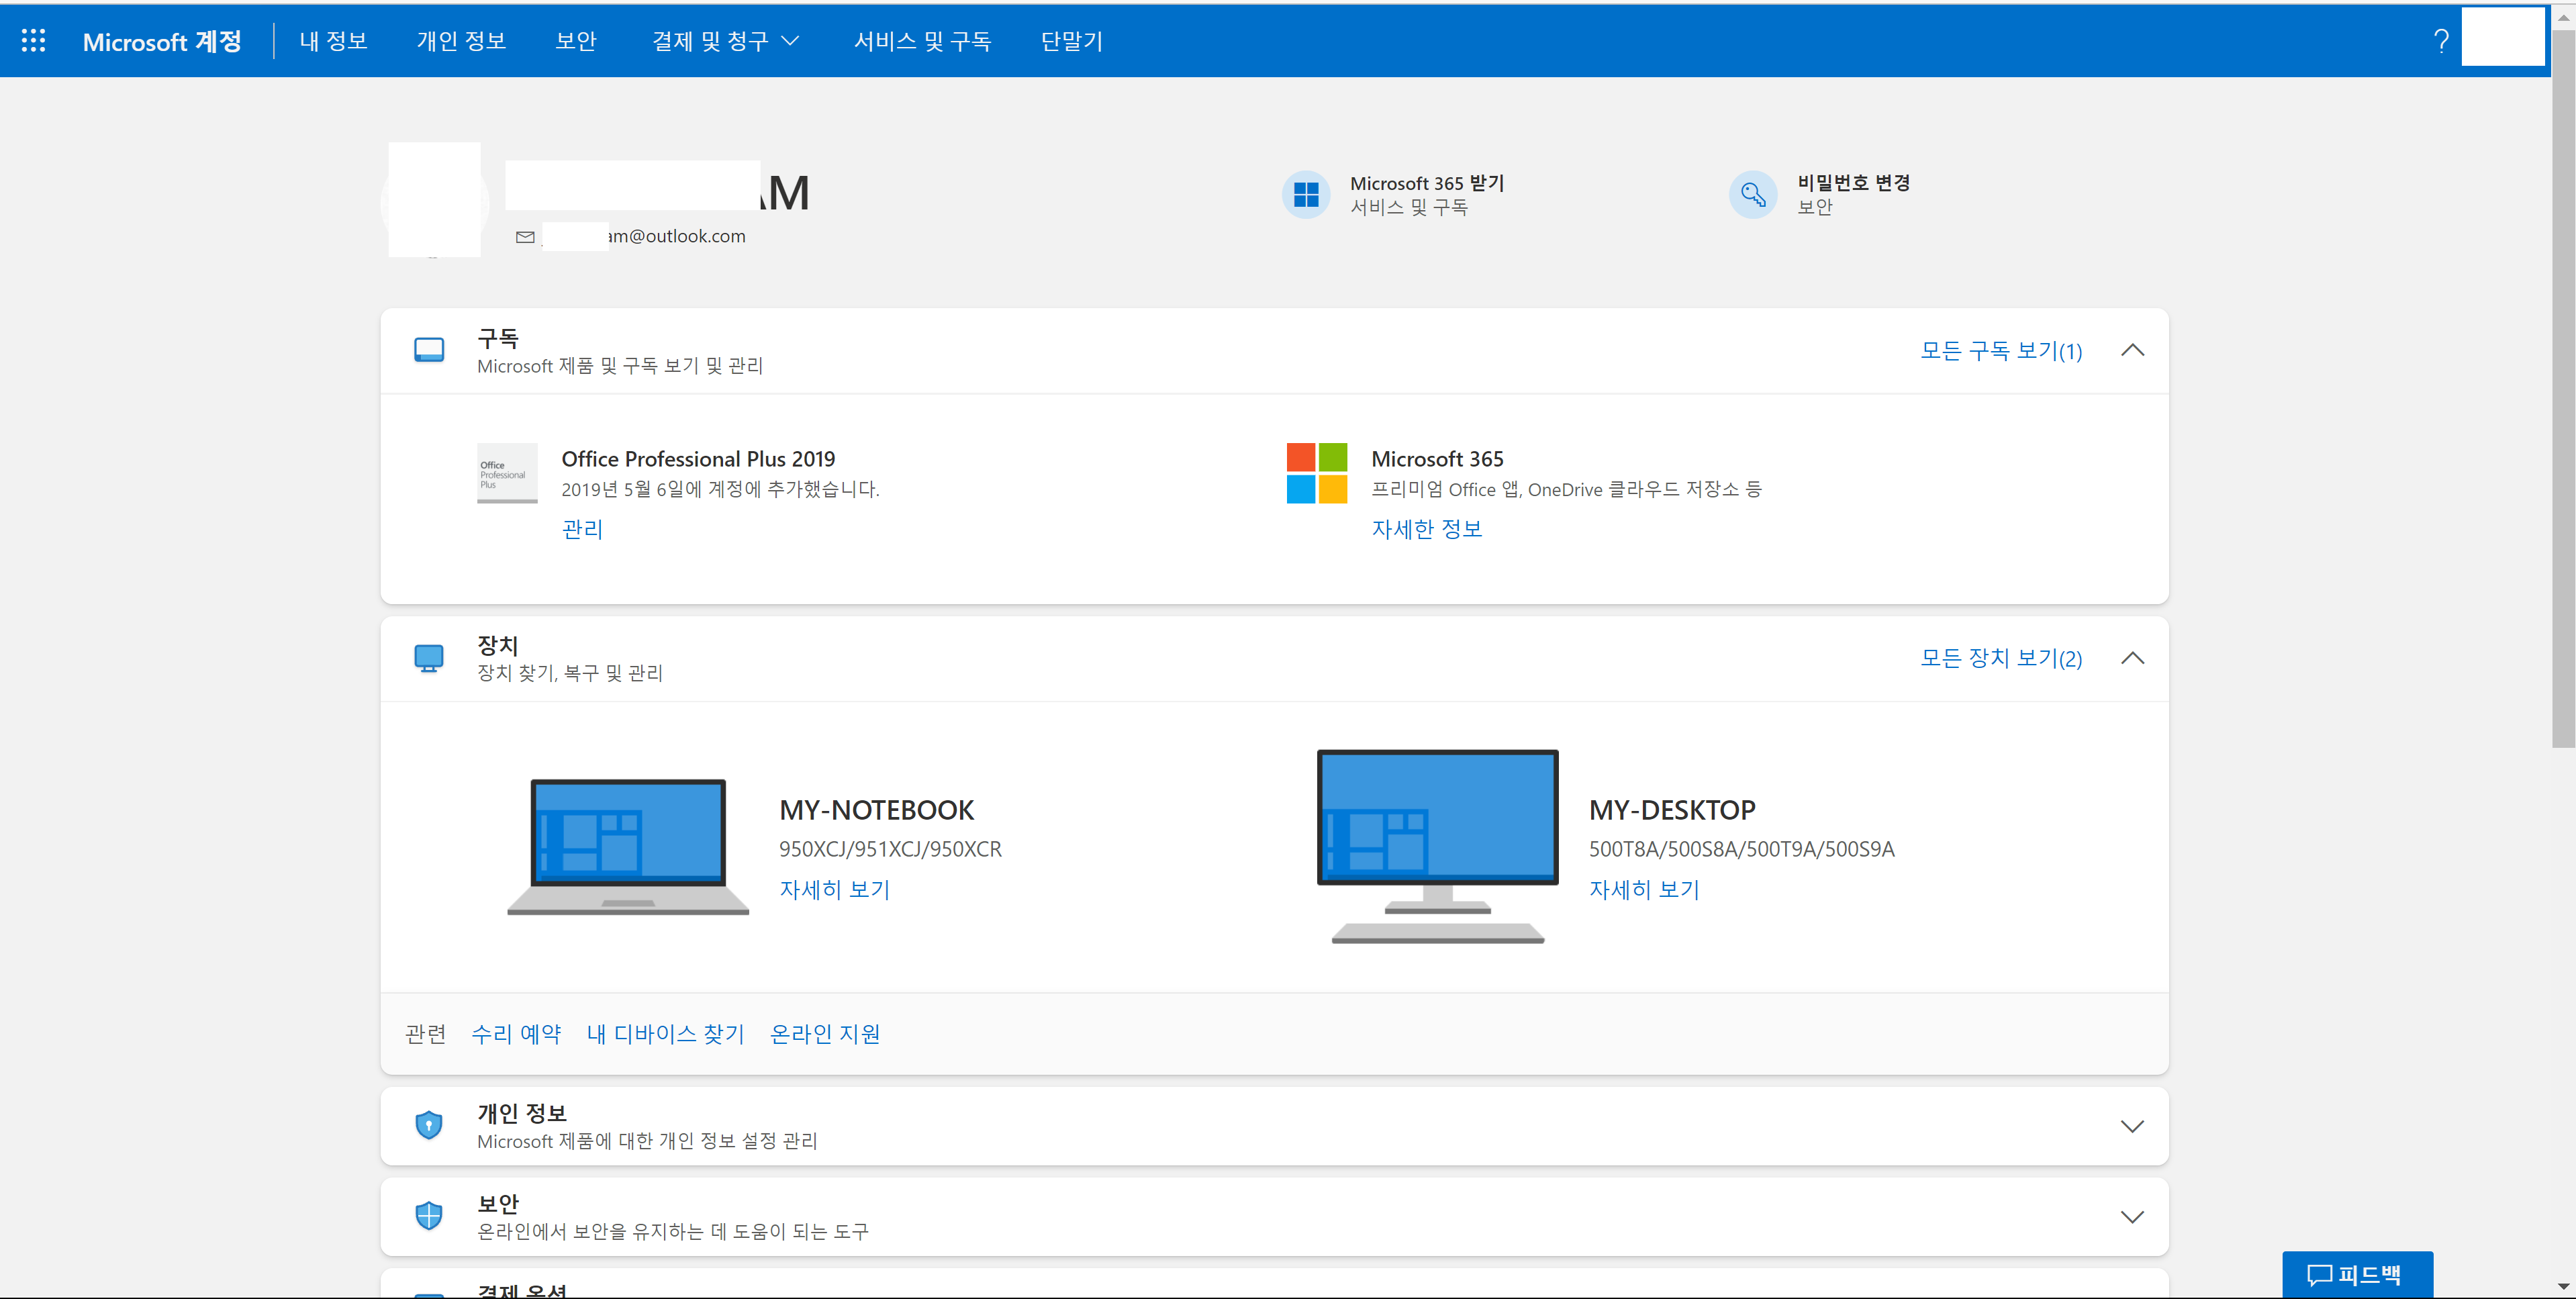Open 모든 구독 보기(1) link
This screenshot has height=1299, width=2576.
[x=2001, y=351]
